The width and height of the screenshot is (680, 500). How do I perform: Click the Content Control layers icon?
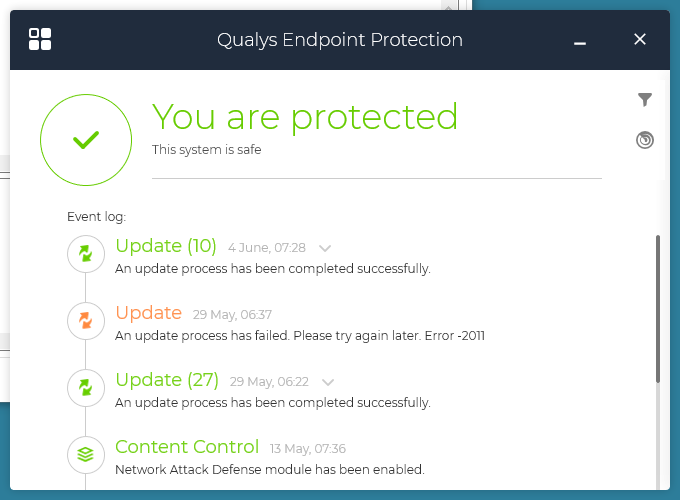(86, 455)
